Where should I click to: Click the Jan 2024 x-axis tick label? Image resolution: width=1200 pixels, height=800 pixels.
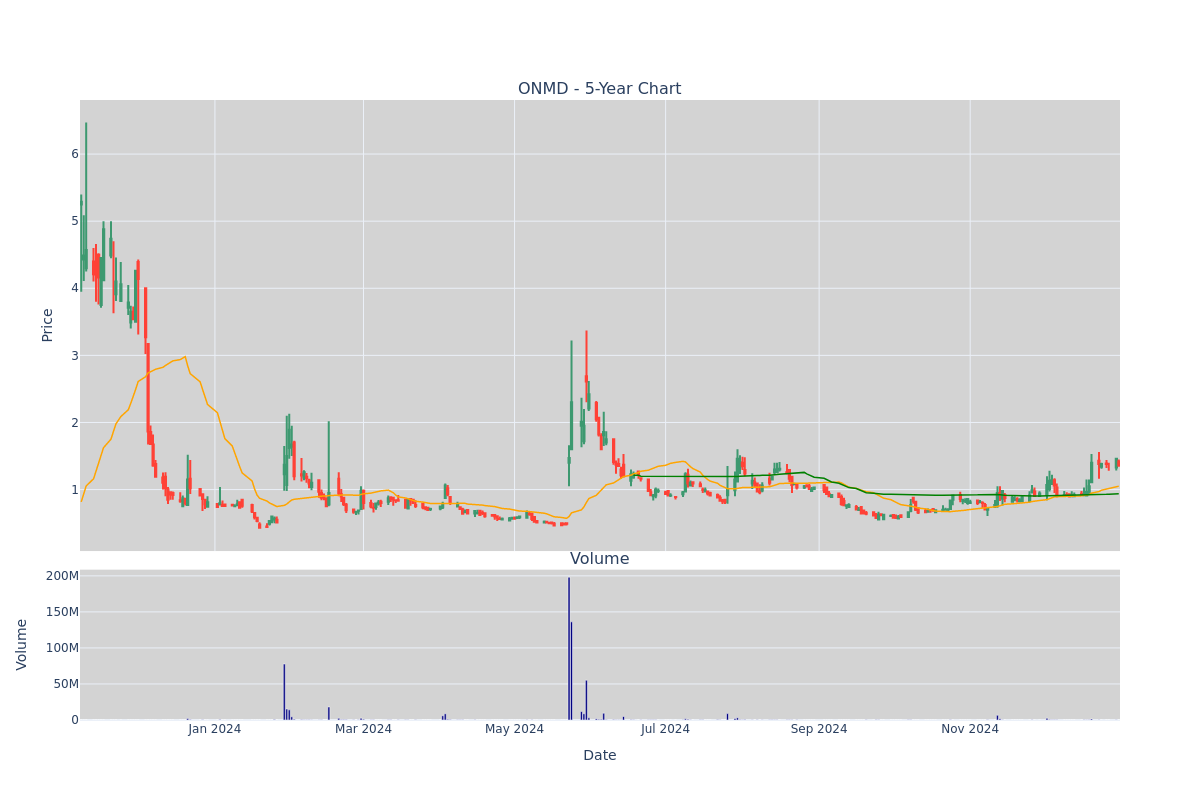214,729
